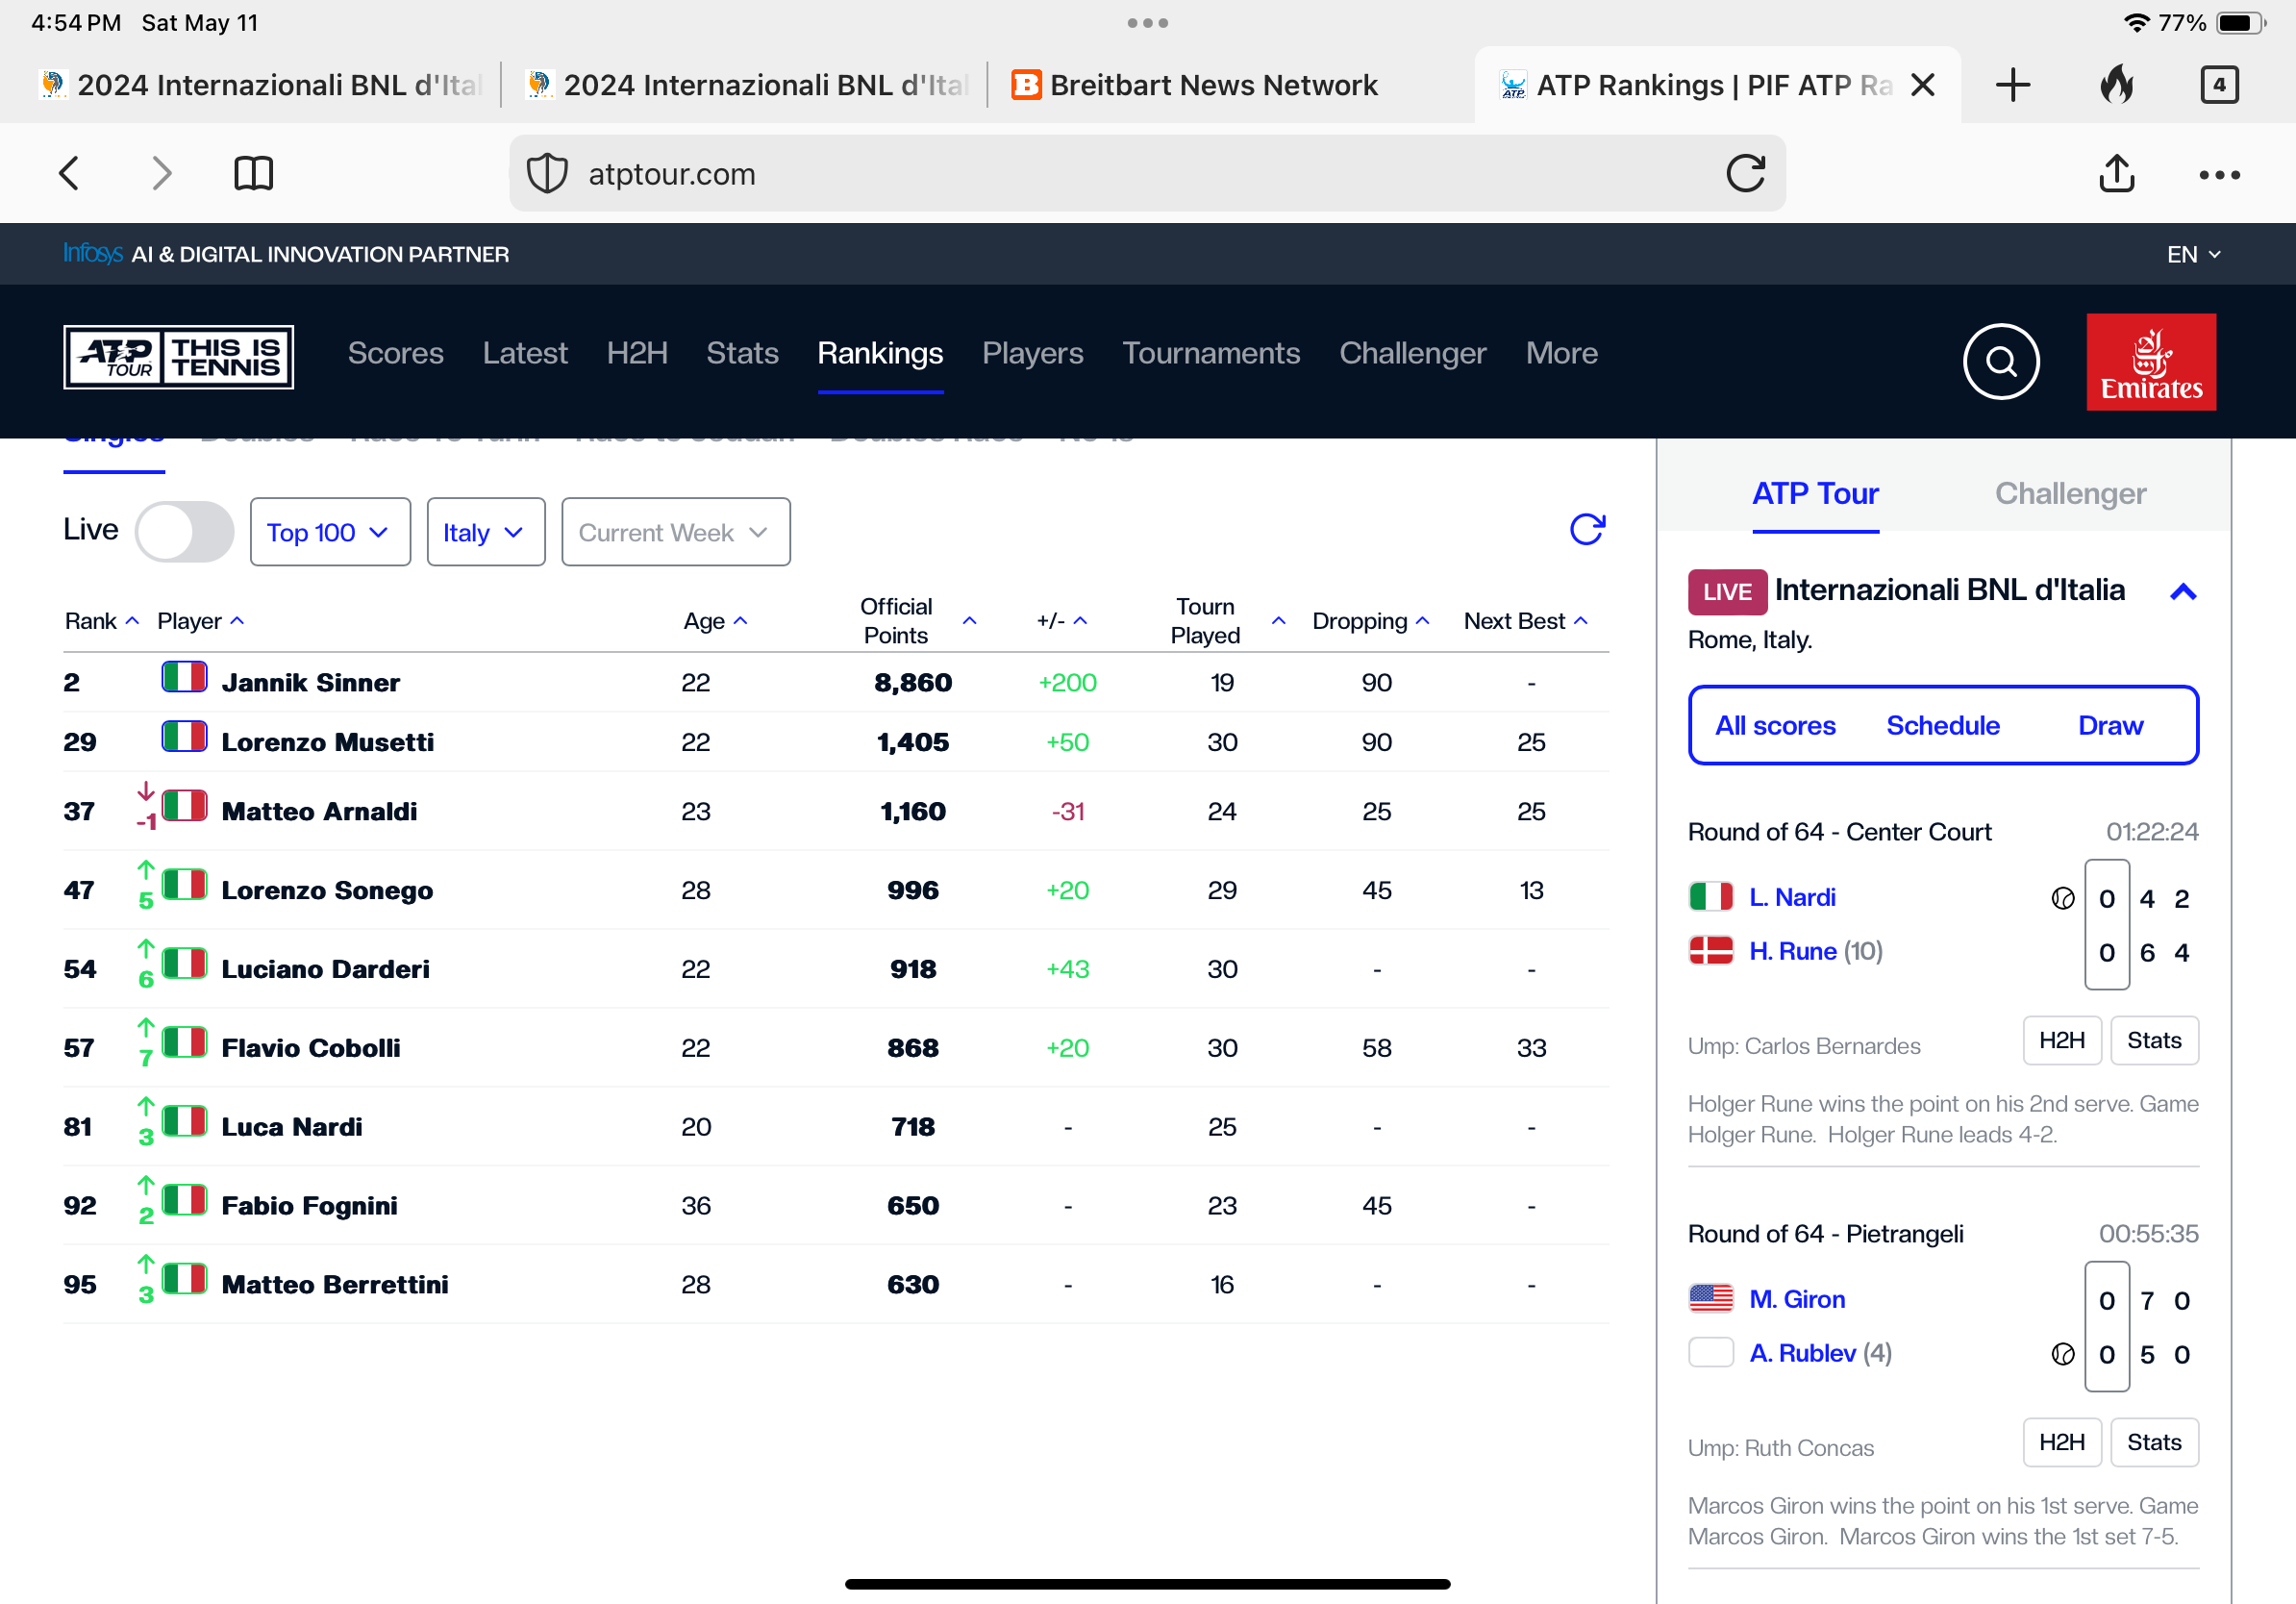Click the blue rankings refresh icon
This screenshot has height=1604, width=2296.
1586,529
